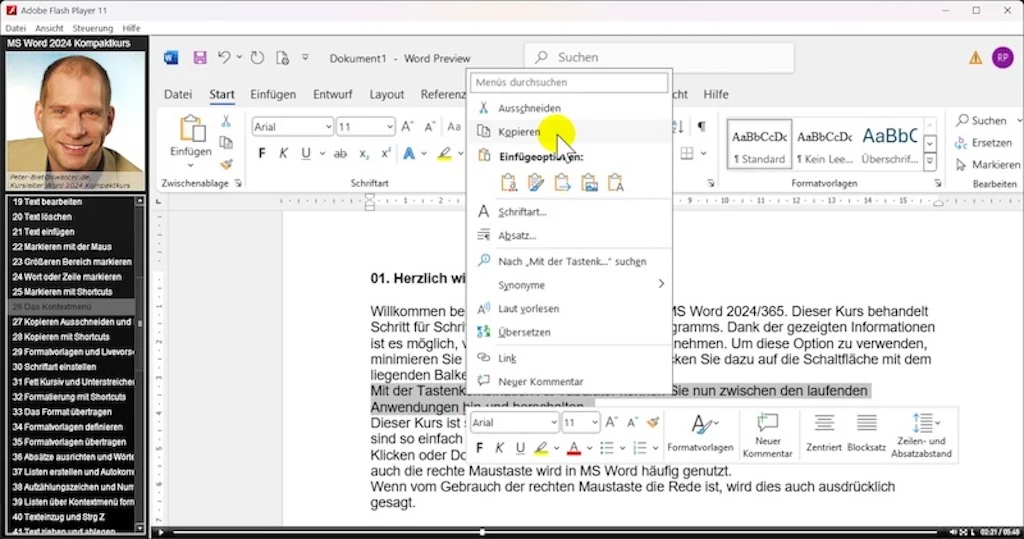Click bullets list icon in mini toolbar
This screenshot has height=539, width=1024.
tap(607, 448)
